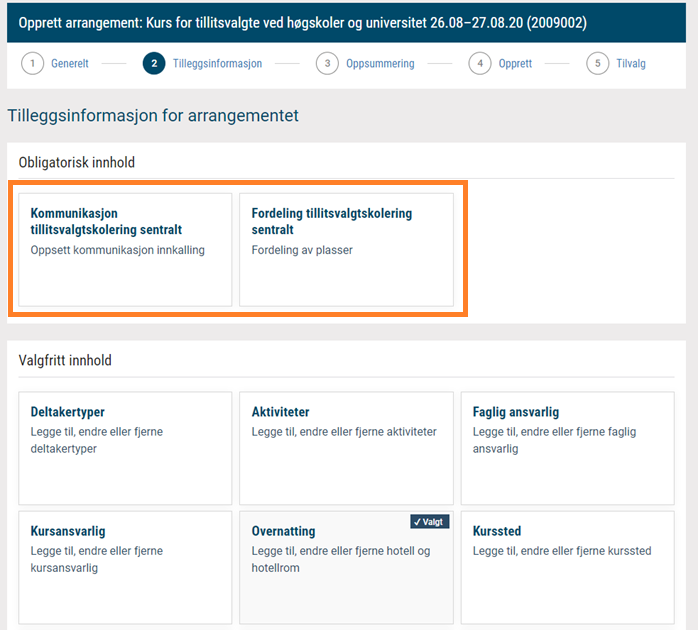The width and height of the screenshot is (698, 630).
Task: Go to the Generelt step
Action: [x=70, y=64]
